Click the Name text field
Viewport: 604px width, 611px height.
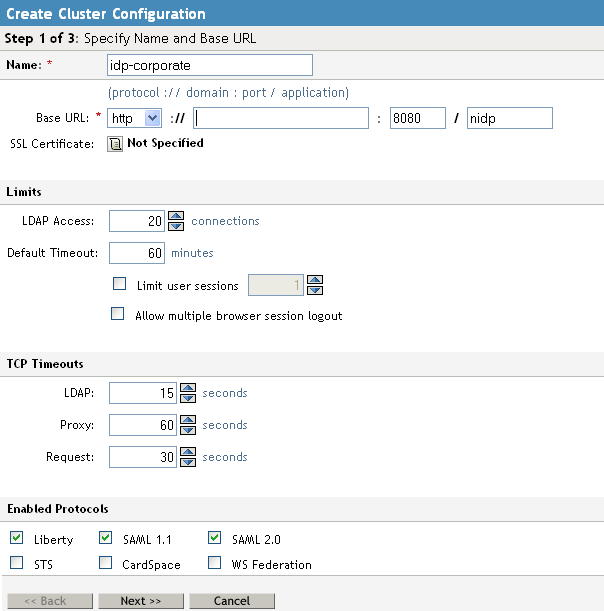coord(210,65)
